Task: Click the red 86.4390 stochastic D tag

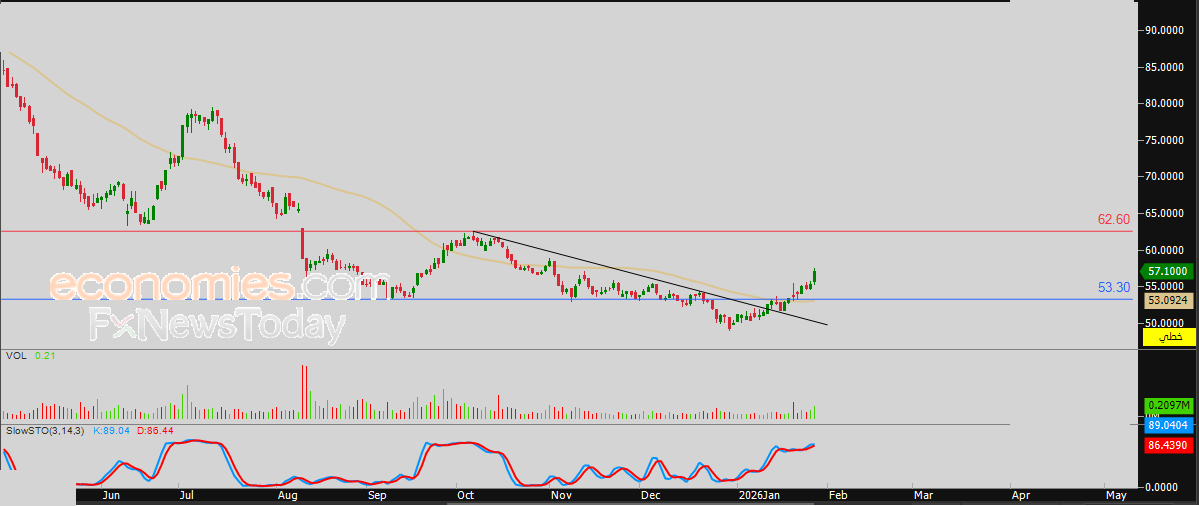Action: click(1168, 443)
